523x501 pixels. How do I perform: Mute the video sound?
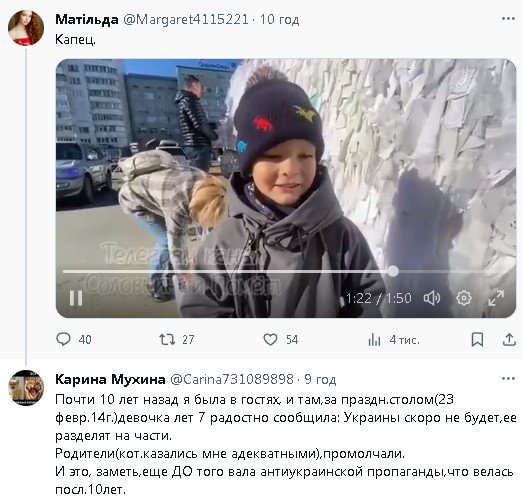[x=432, y=298]
